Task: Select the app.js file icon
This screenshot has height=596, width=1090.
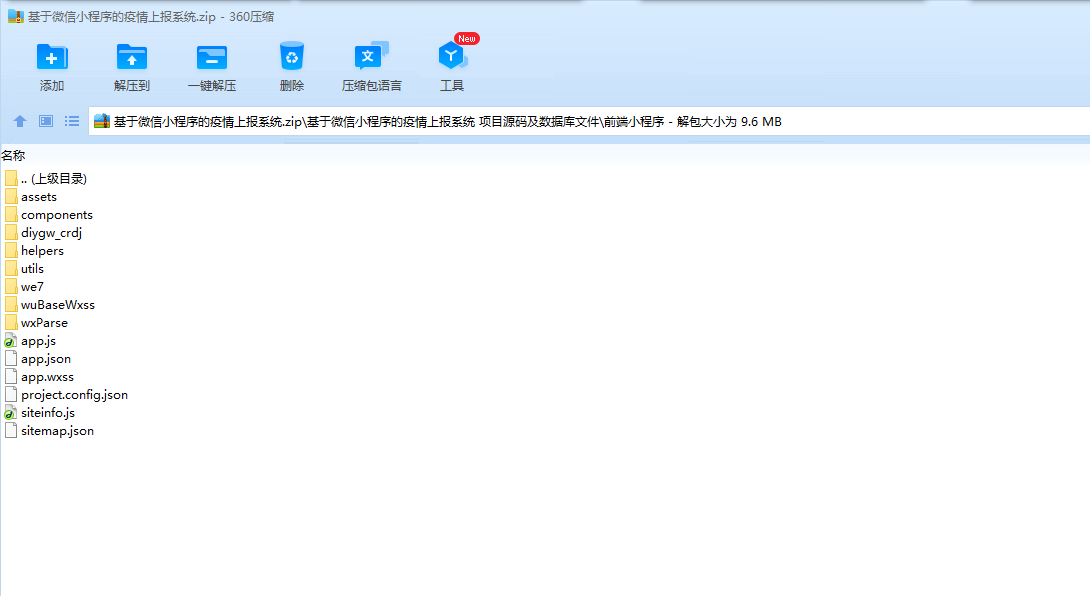Action: click(10, 341)
